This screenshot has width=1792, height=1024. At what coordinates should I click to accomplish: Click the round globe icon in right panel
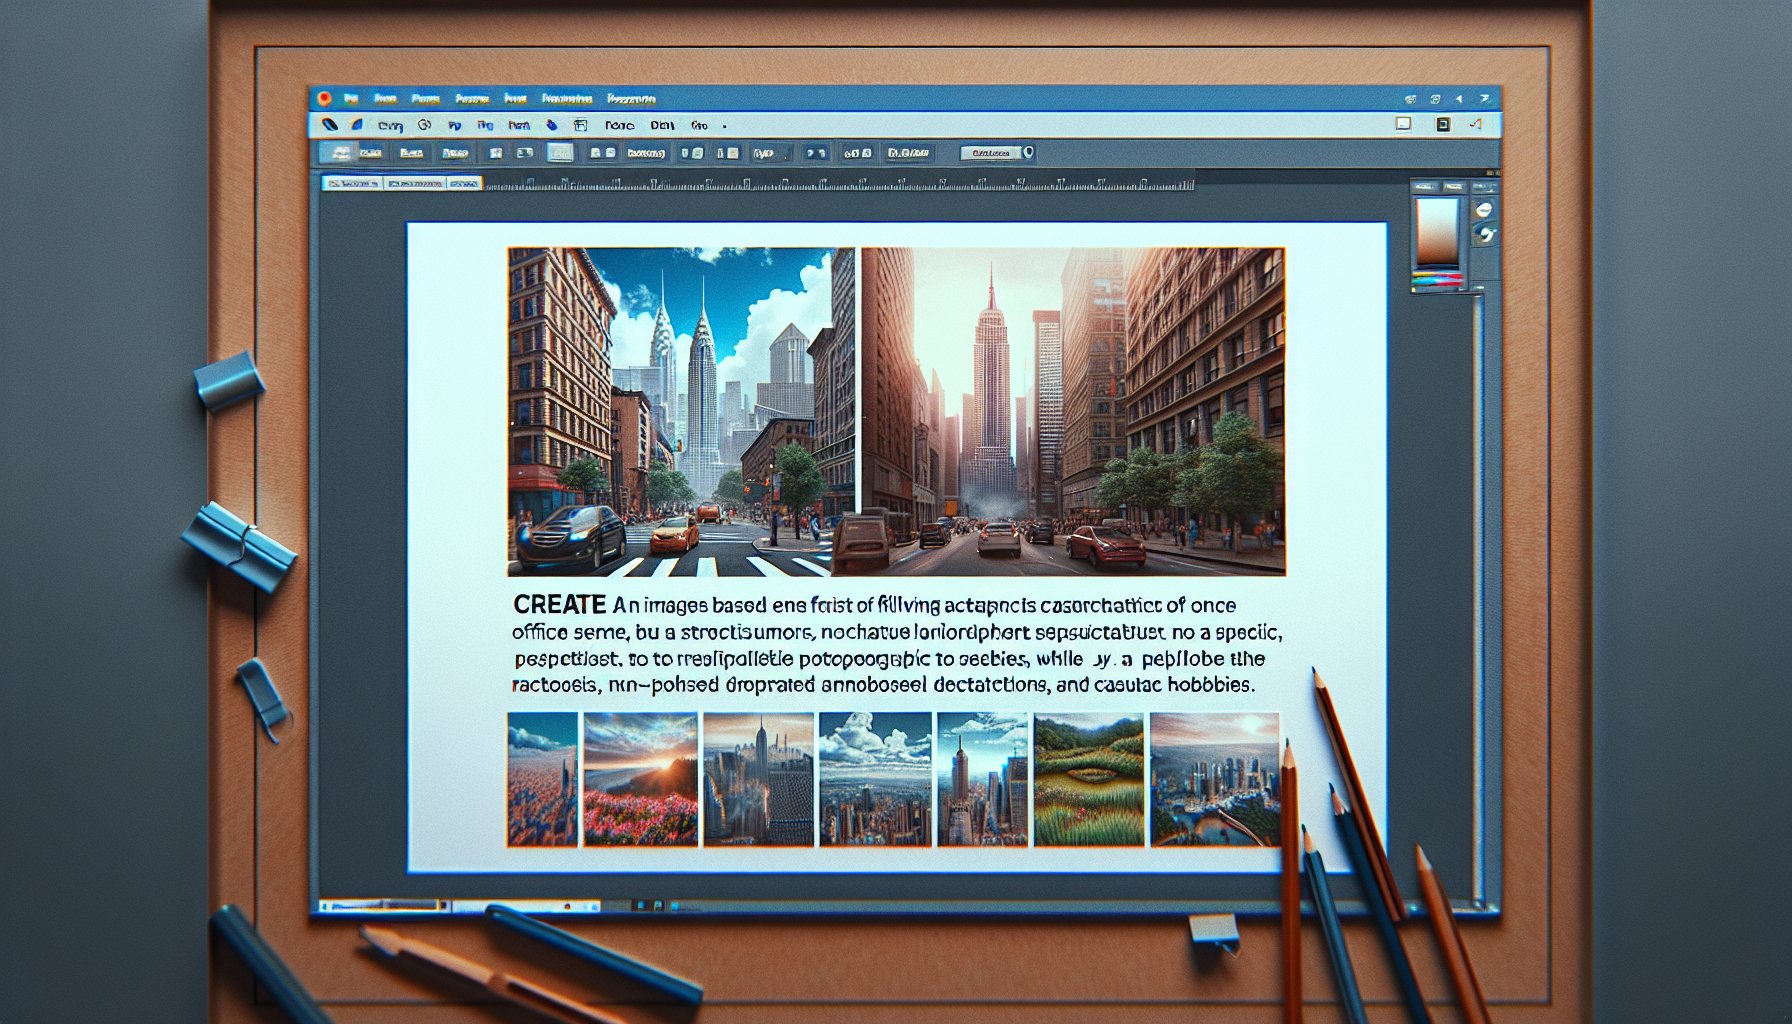pos(1484,209)
